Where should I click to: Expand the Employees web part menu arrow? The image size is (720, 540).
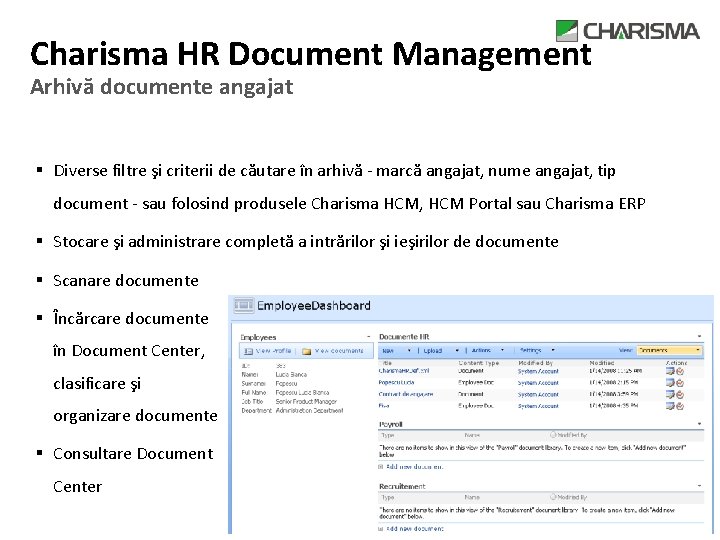pyautogui.click(x=369, y=337)
